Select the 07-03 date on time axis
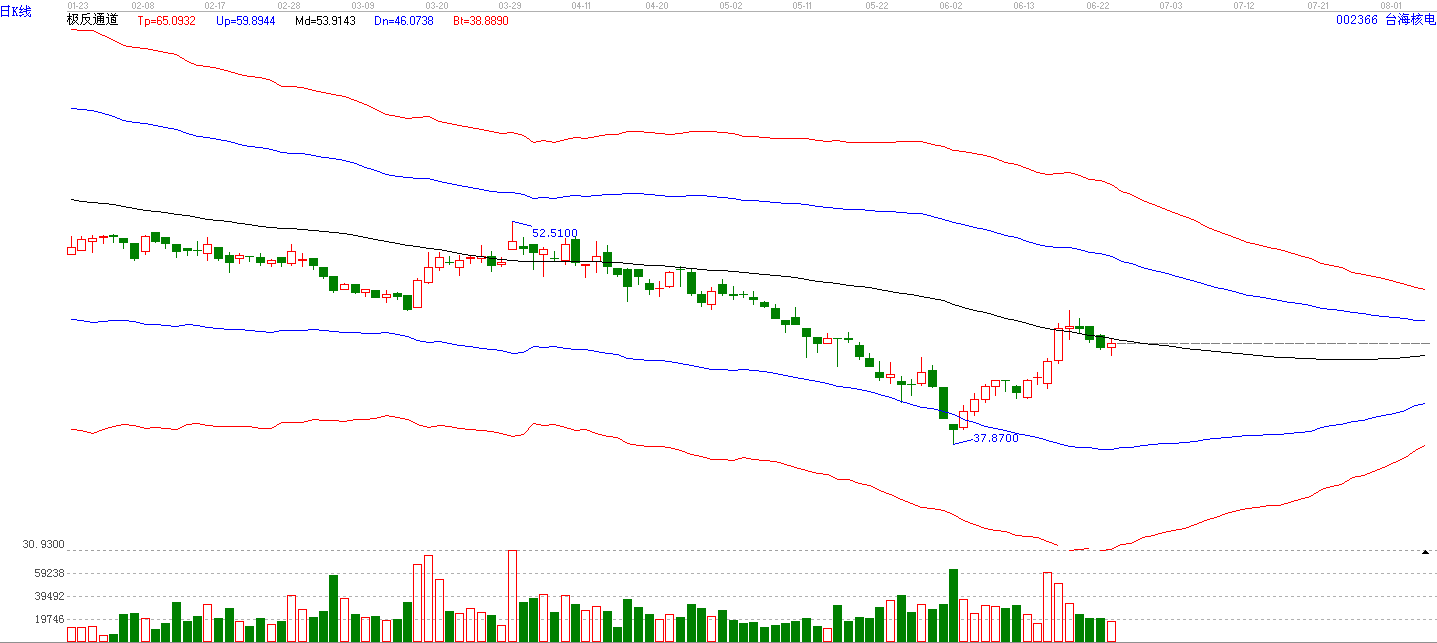 (x=1171, y=5)
